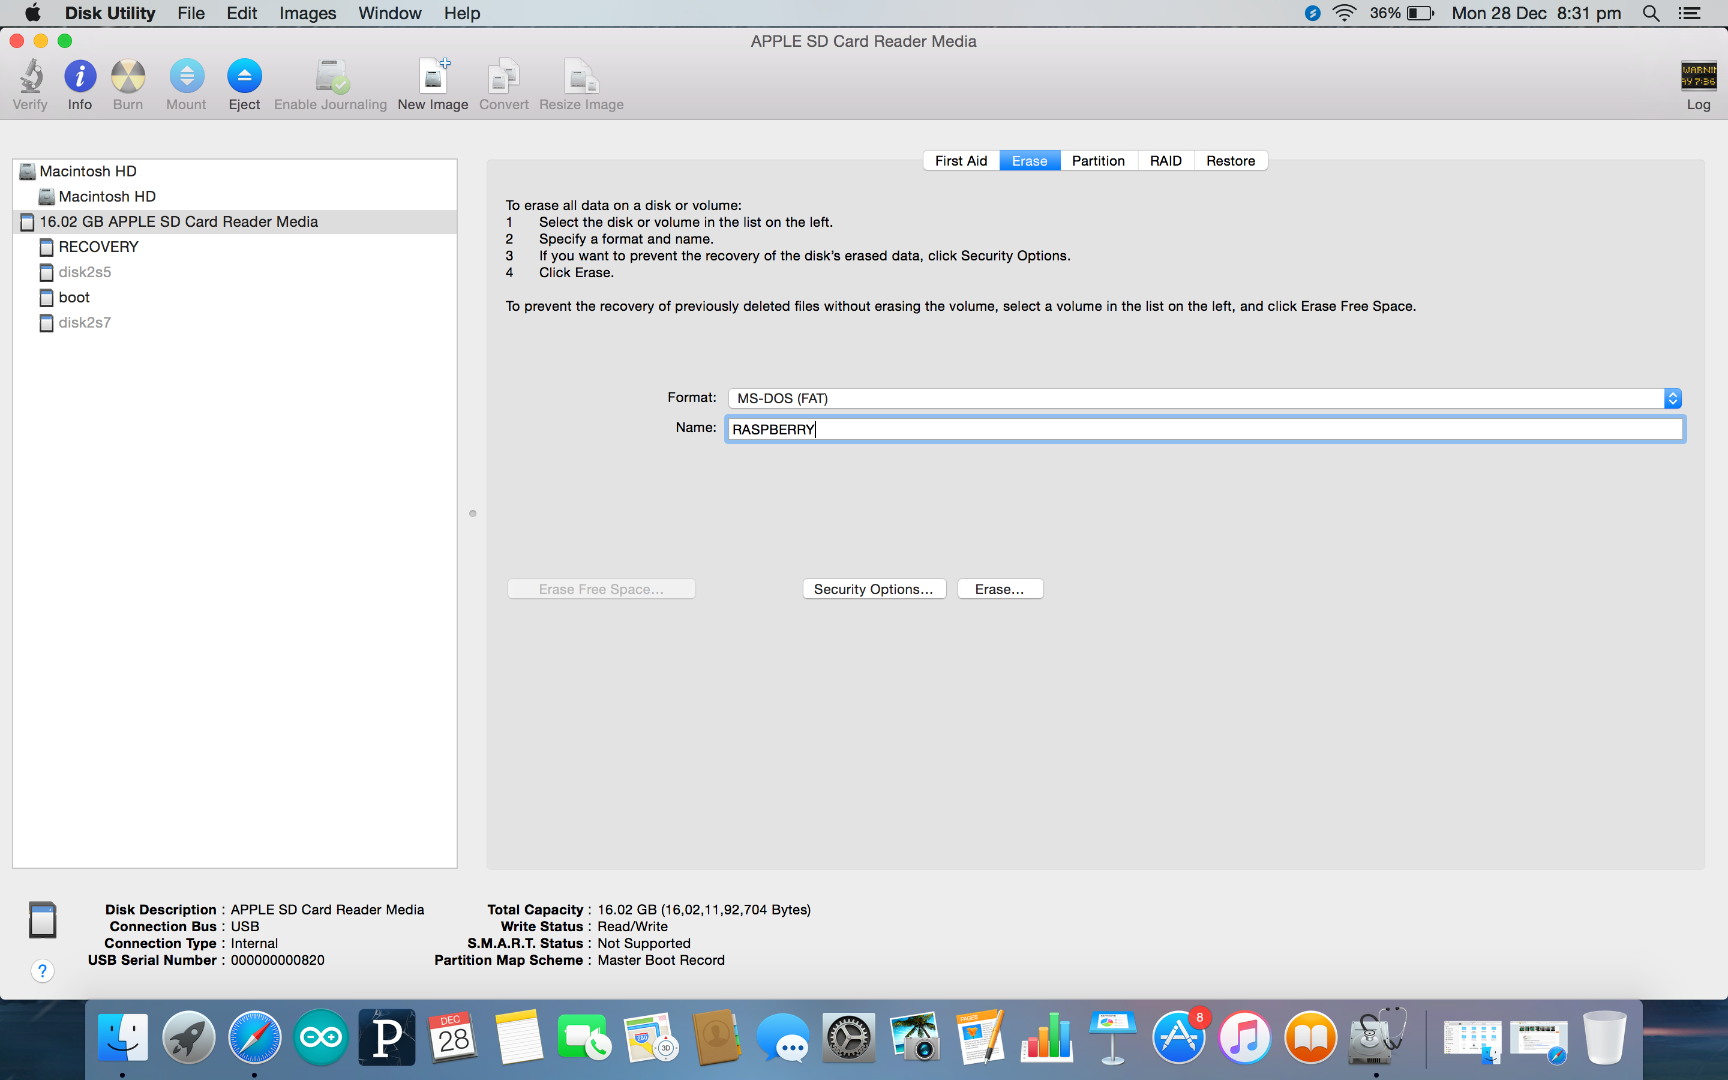
Task: Open Calendar from the Dock
Action: (x=453, y=1037)
